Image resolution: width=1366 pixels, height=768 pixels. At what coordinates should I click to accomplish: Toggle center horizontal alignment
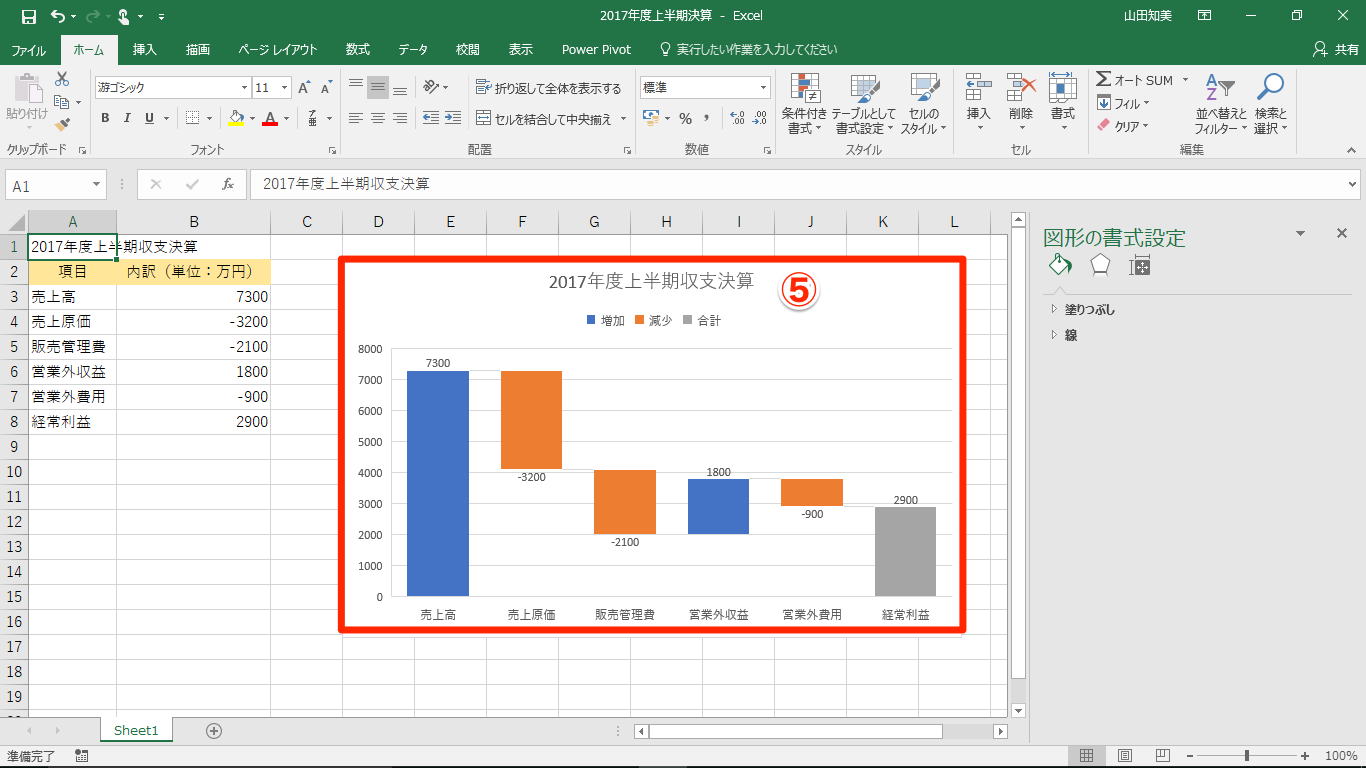[x=378, y=118]
